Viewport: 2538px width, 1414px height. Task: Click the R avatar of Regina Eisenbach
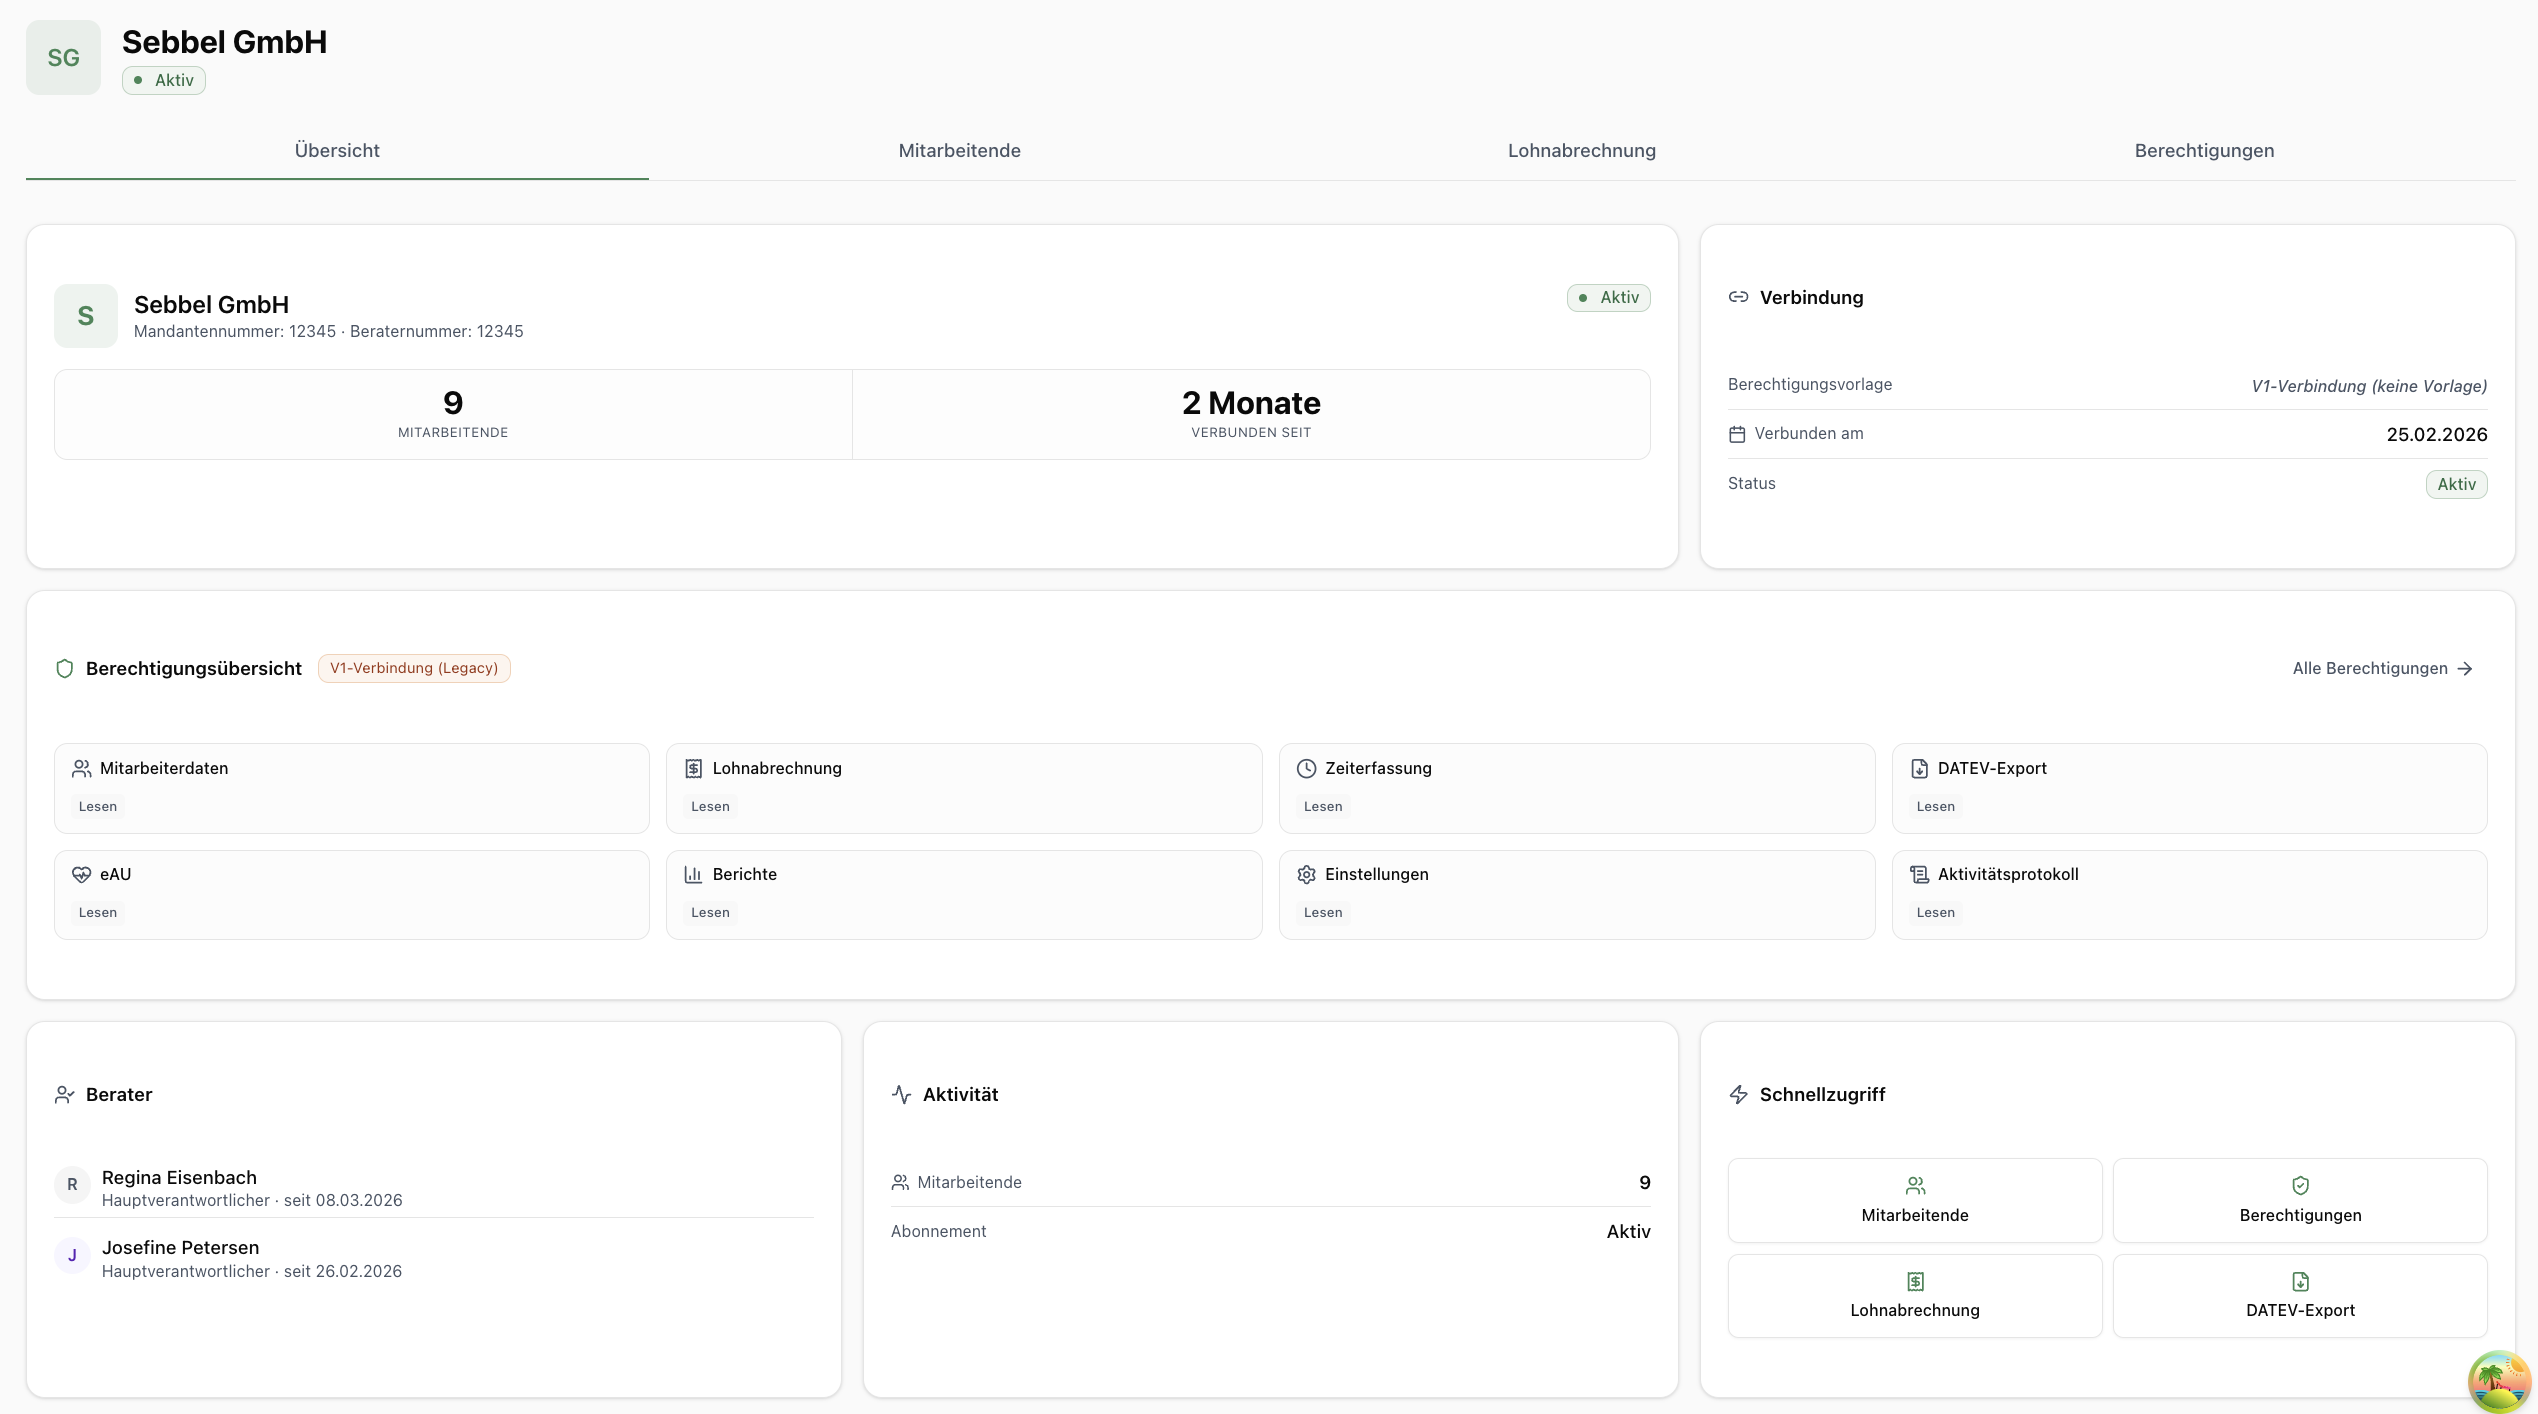pos(72,1185)
